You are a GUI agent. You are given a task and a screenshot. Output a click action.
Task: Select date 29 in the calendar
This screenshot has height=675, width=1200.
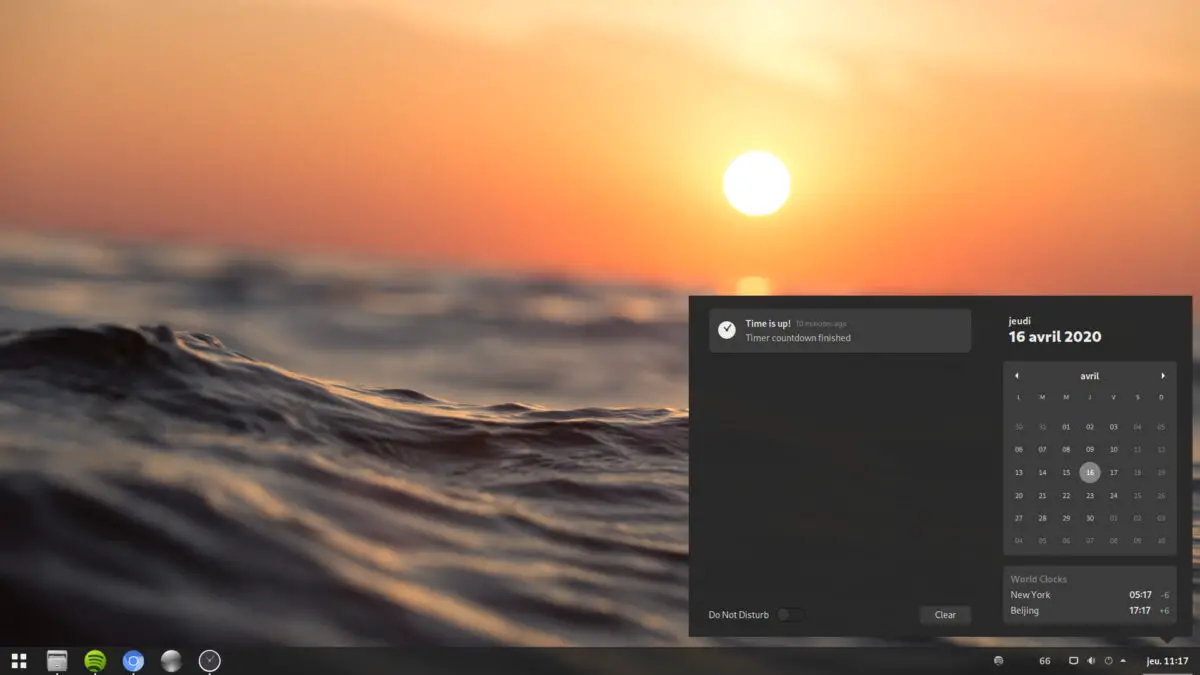1066,518
